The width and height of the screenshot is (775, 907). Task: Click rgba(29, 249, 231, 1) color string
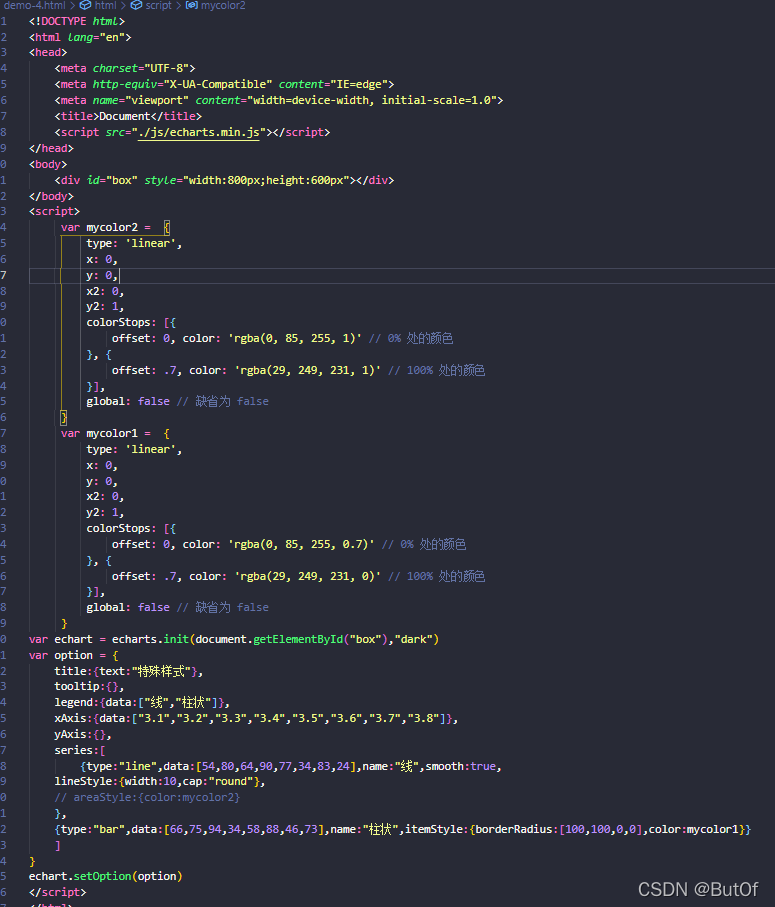coord(308,370)
